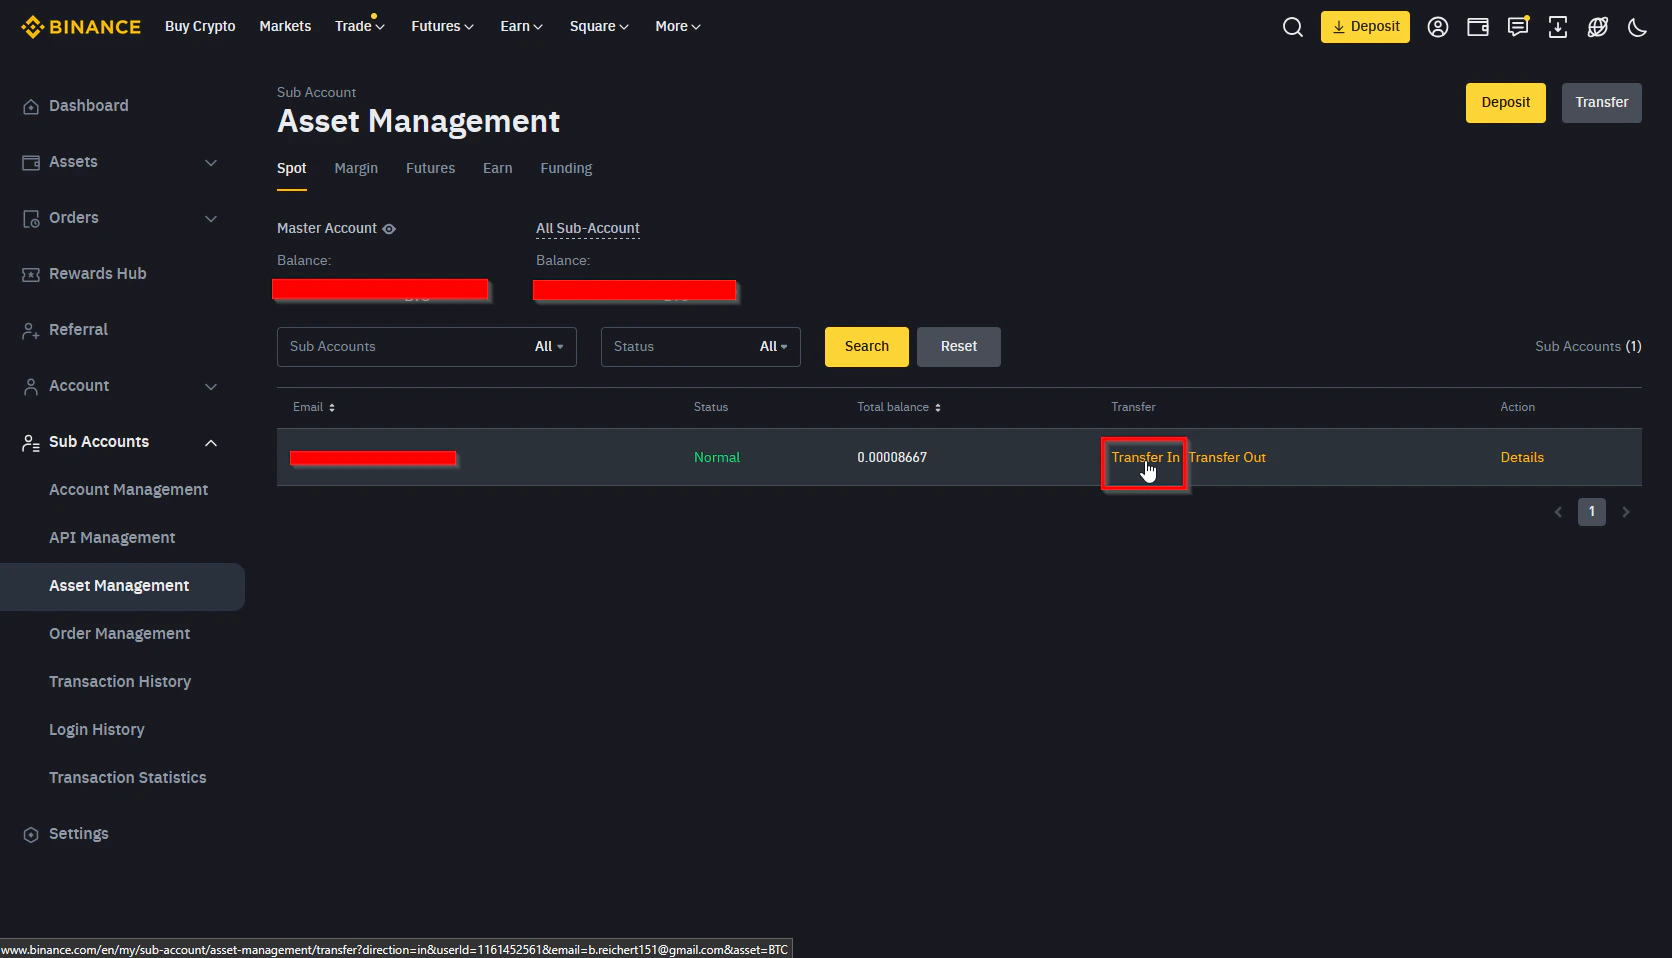Open the wallet overview icon
Image resolution: width=1672 pixels, height=958 pixels.
(1477, 27)
